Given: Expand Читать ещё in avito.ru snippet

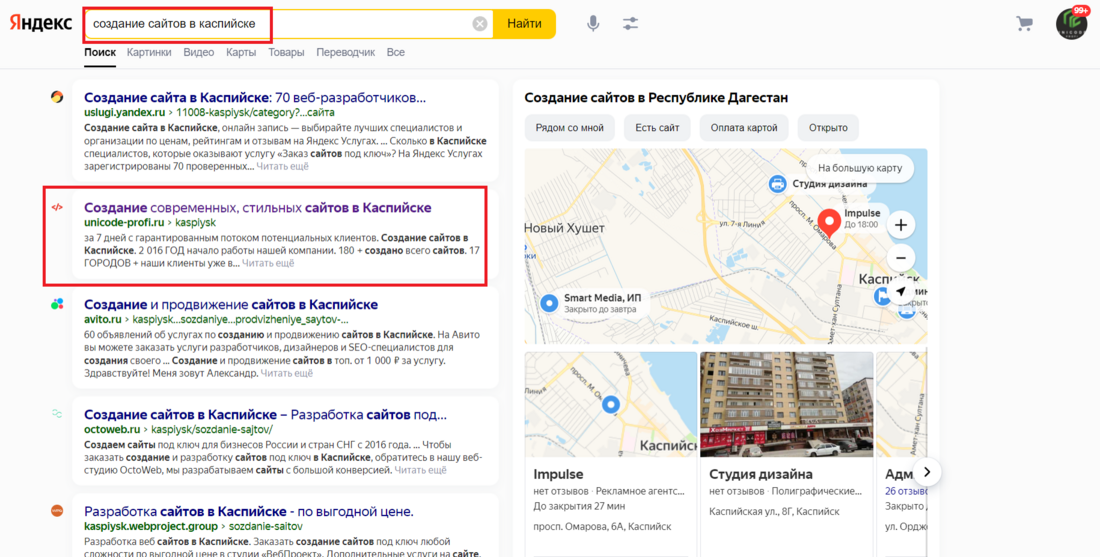Looking at the screenshot, I should [x=286, y=373].
